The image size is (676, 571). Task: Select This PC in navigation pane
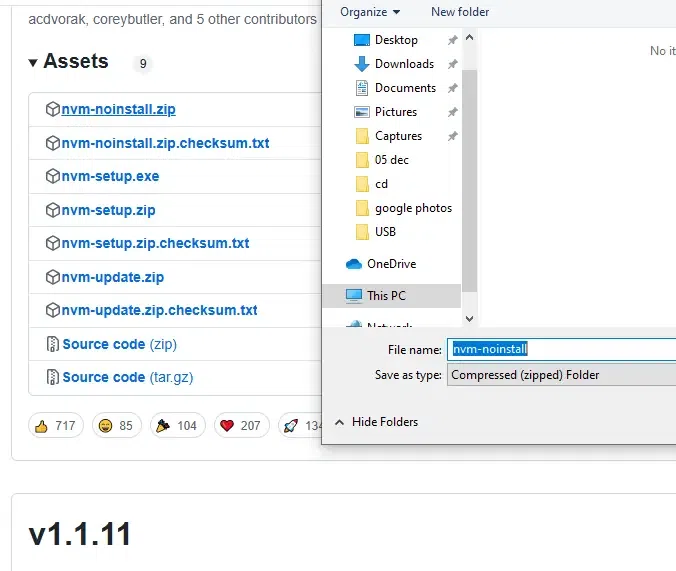point(385,296)
